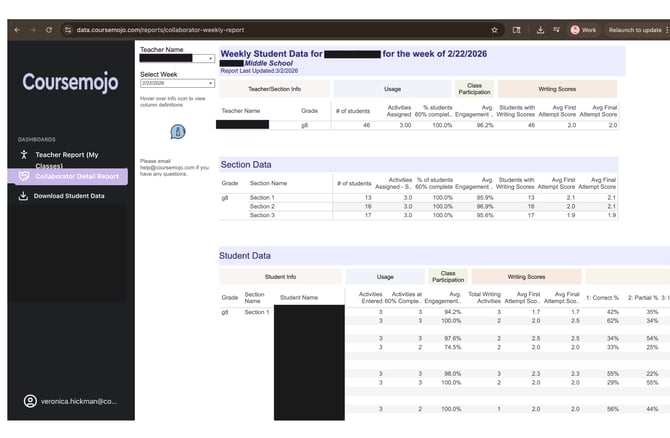Reload the page with the refresh icon
670x438 pixels.
point(49,30)
